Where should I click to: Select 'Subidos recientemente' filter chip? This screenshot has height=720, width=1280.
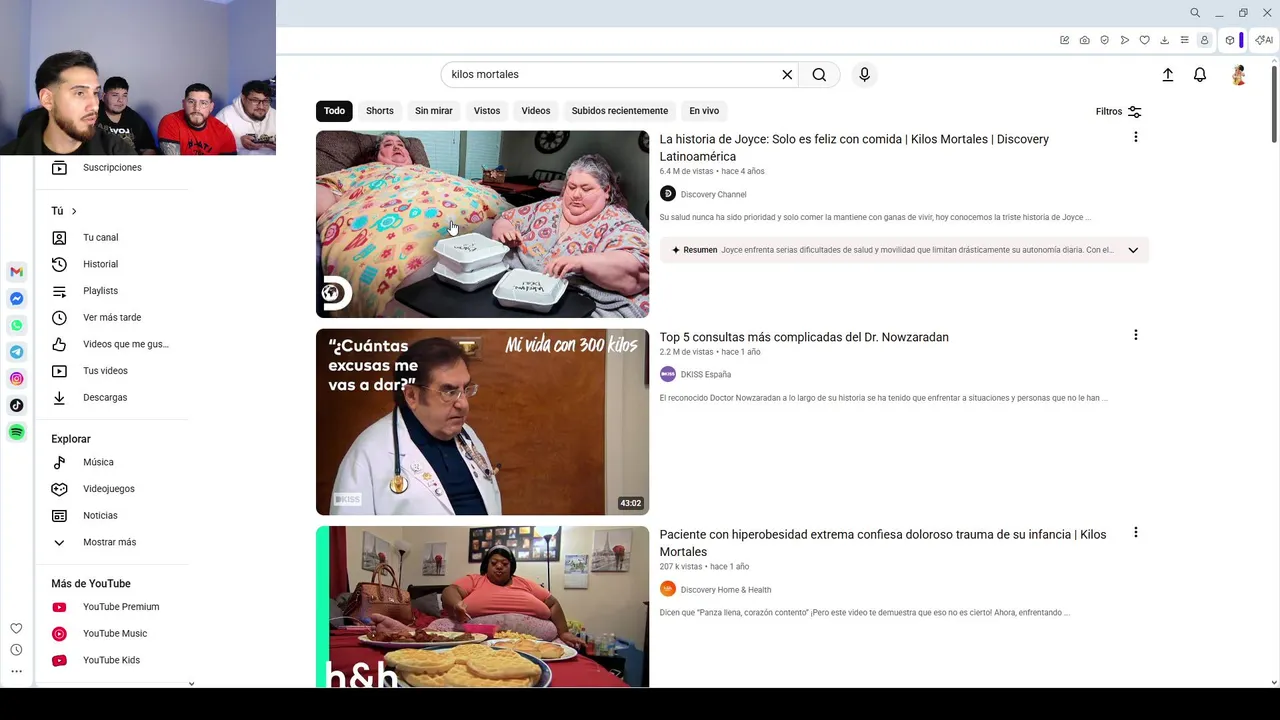[x=620, y=111]
